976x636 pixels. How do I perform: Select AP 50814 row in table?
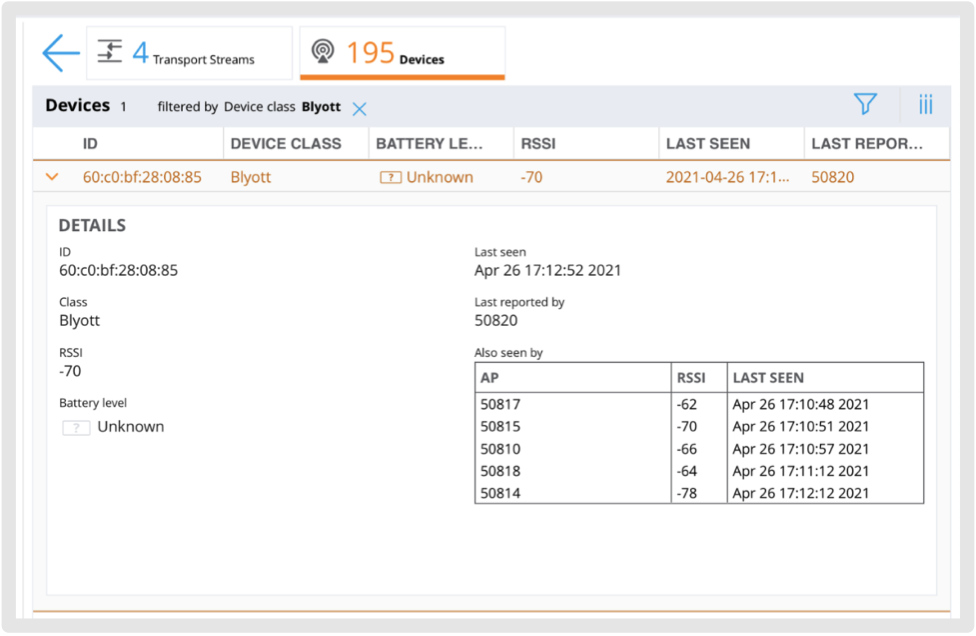click(501, 493)
